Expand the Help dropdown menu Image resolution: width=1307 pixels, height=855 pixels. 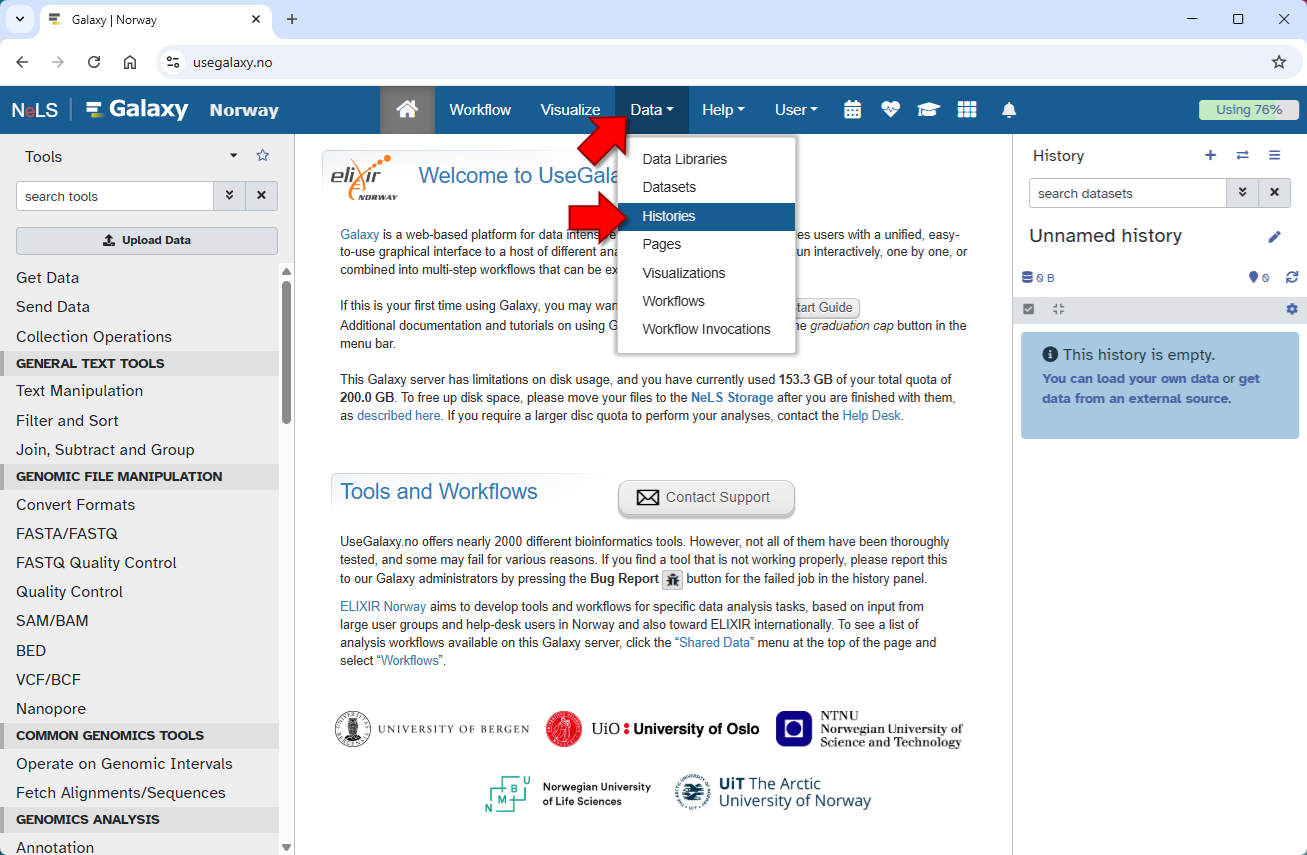coord(723,110)
